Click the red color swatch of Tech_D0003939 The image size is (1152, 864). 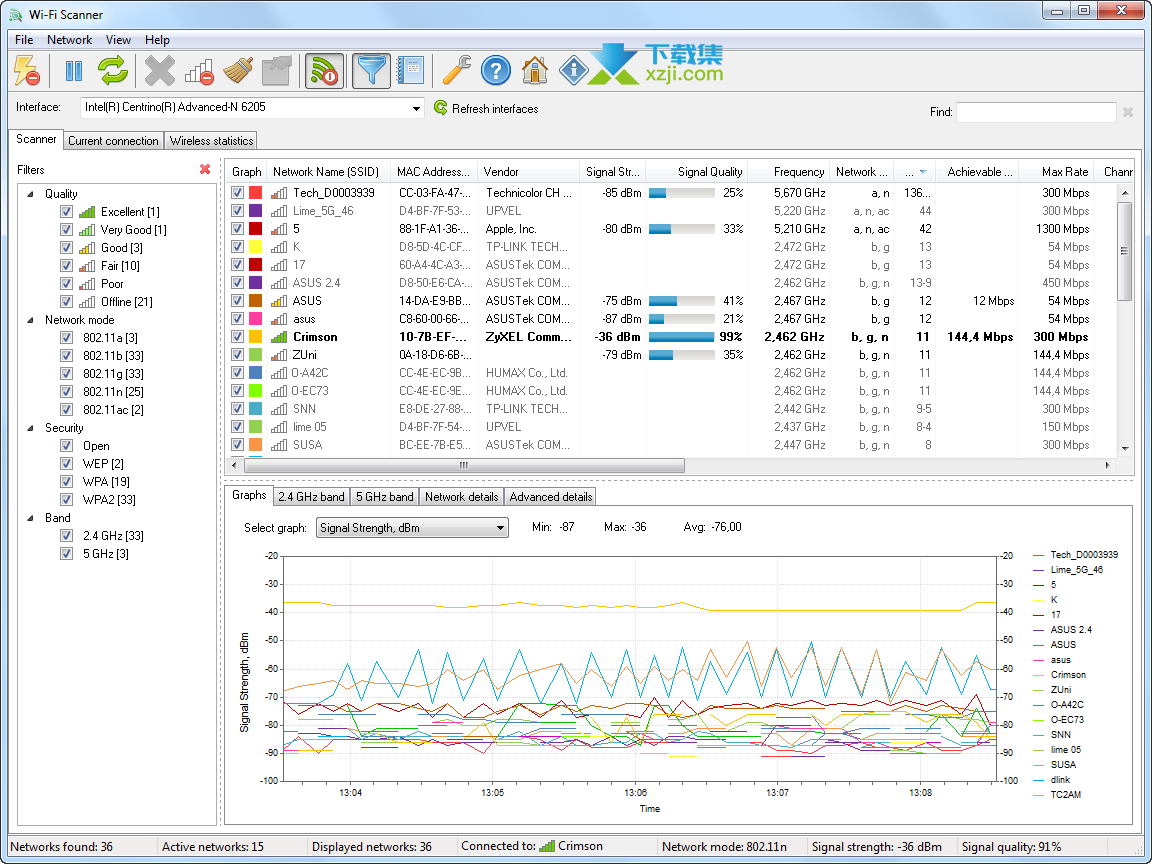(x=256, y=193)
